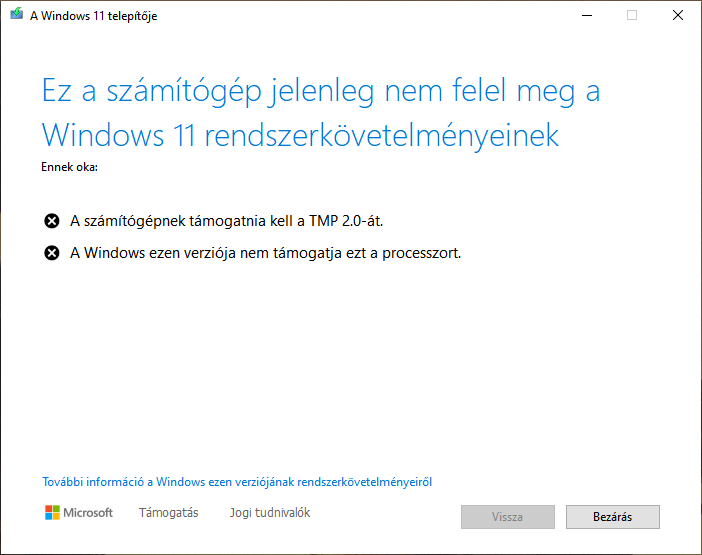Viewport: 702px width, 555px height.
Task: Click the heading line "Windows 11 rendszerkövetelményeinek"
Action: (299, 134)
